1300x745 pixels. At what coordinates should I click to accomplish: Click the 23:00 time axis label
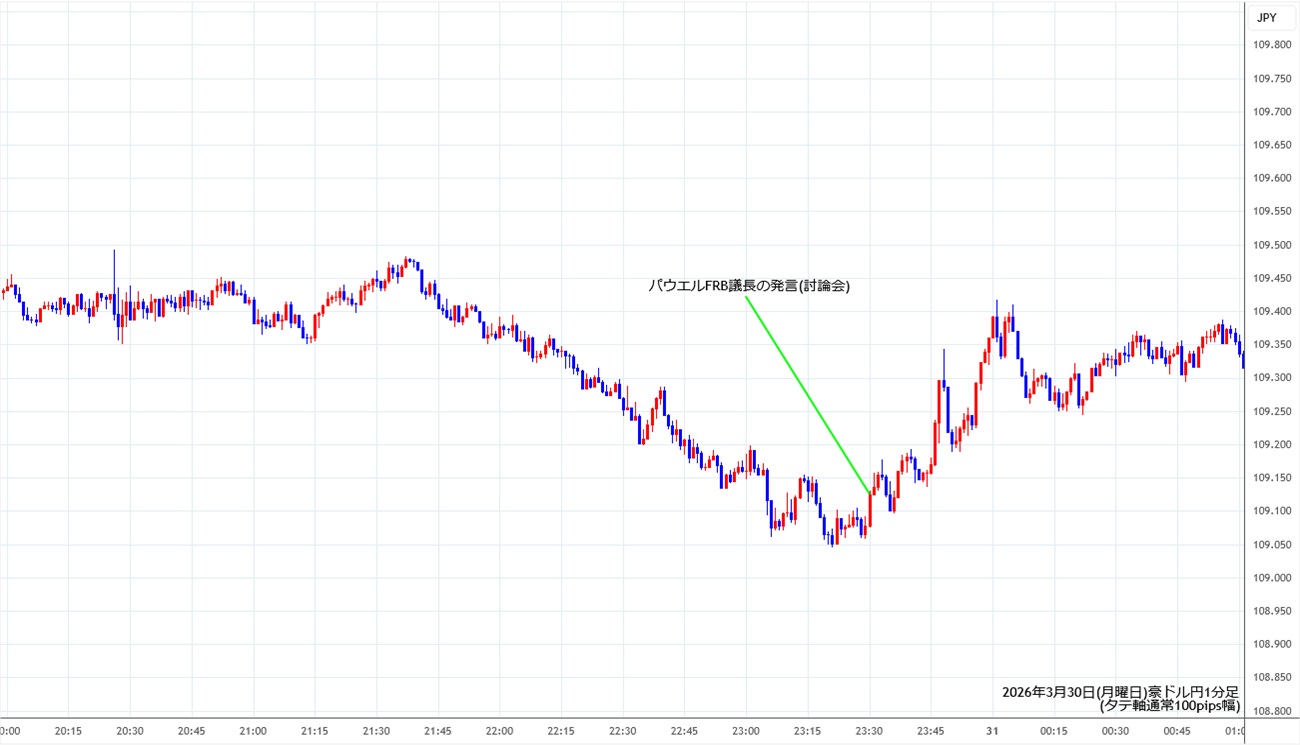pos(746,731)
